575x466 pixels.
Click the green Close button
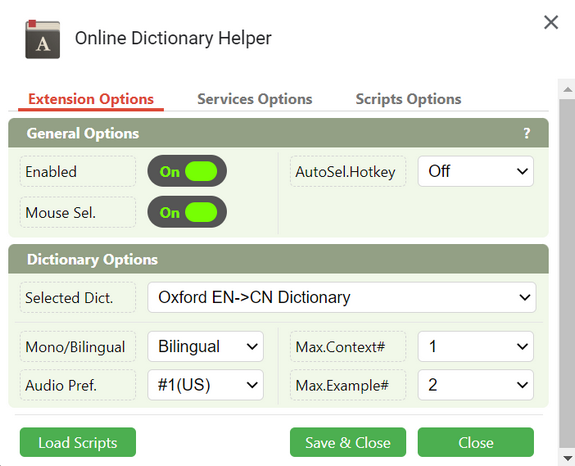pyautogui.click(x=476, y=442)
